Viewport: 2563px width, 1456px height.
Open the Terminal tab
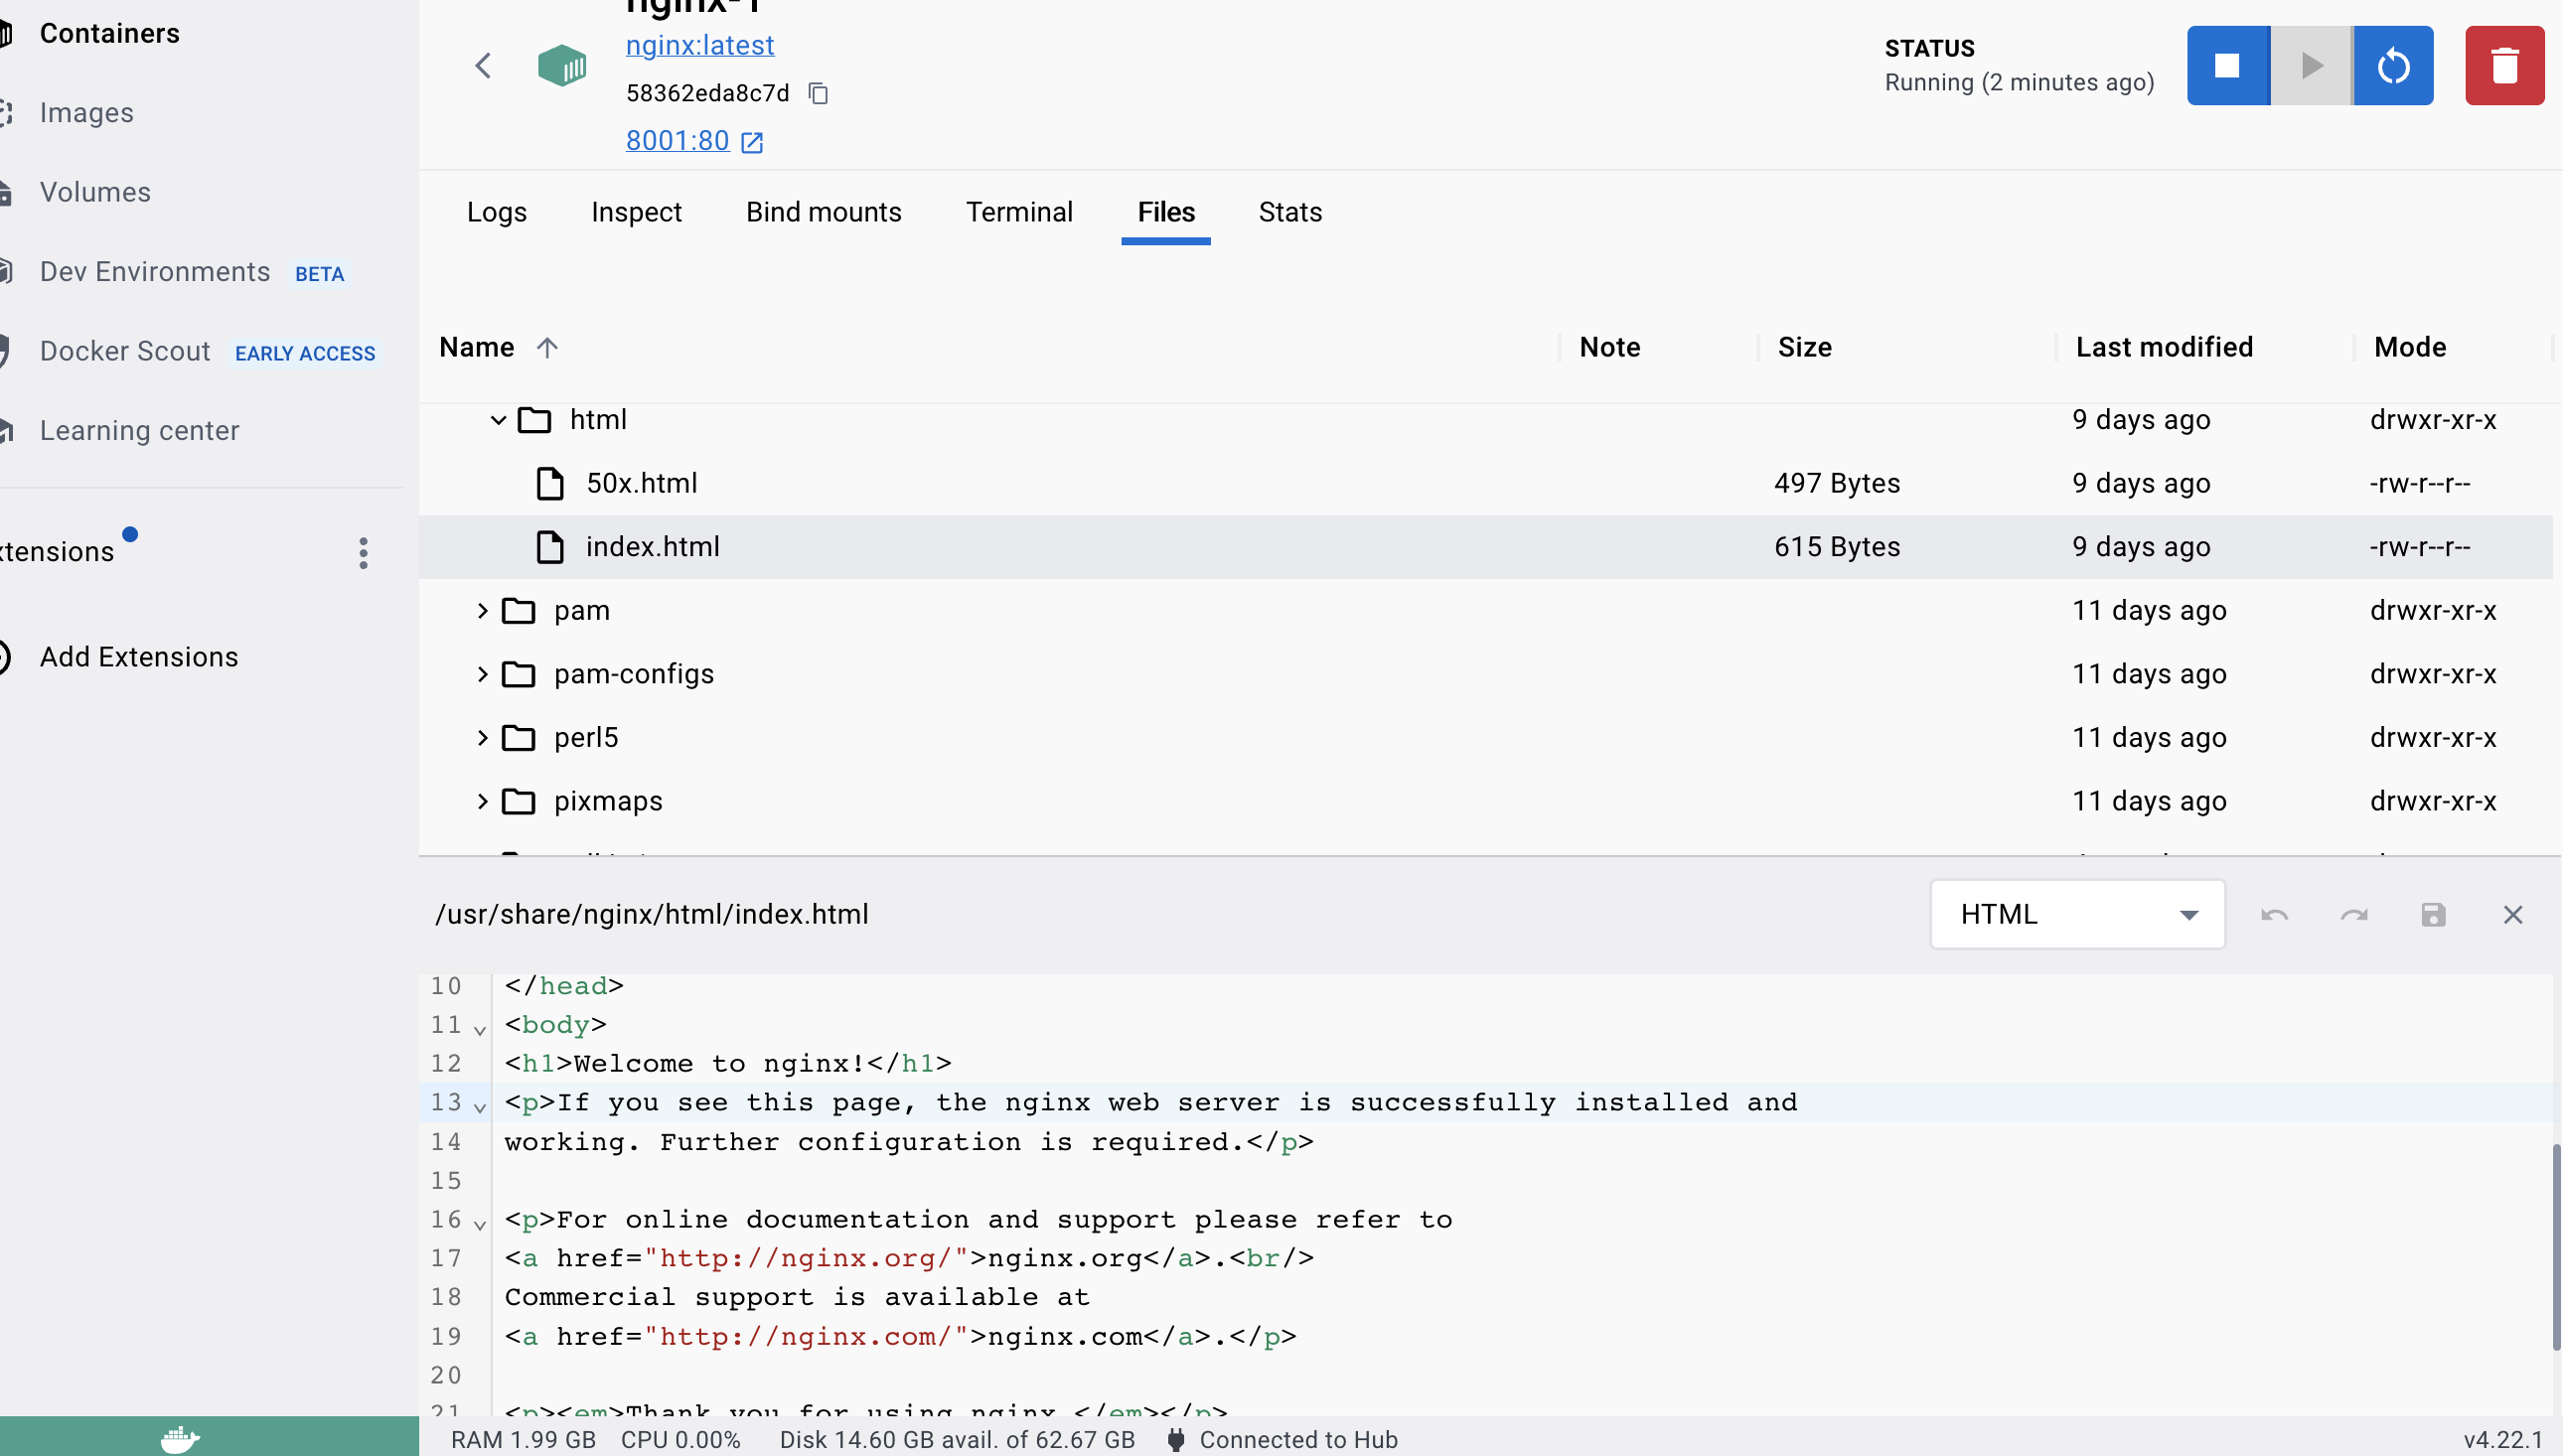(1019, 212)
